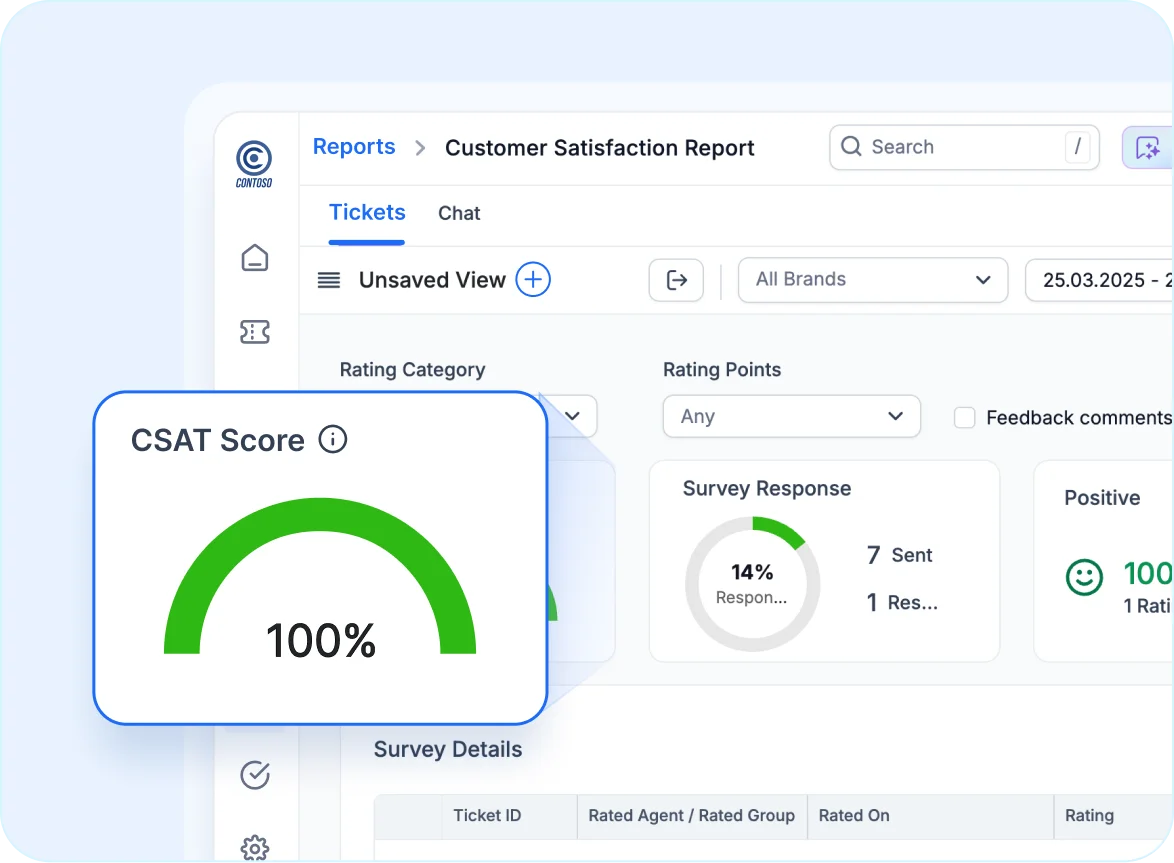The width and height of the screenshot is (1174, 863).
Task: Open the Rating Category dropdown
Action: 572,416
